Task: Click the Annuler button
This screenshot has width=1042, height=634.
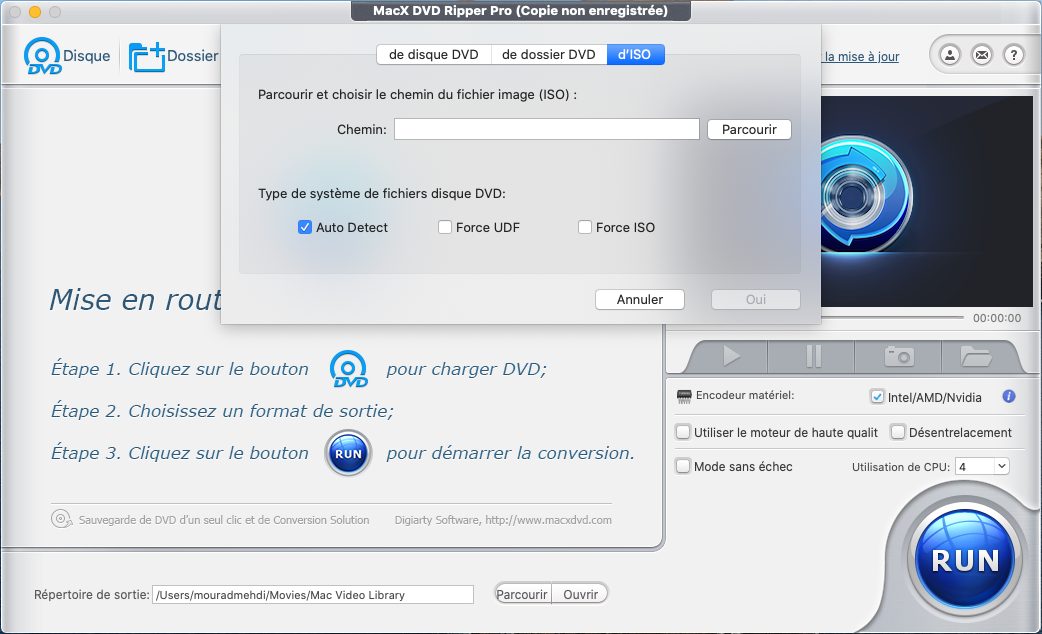Action: (639, 300)
